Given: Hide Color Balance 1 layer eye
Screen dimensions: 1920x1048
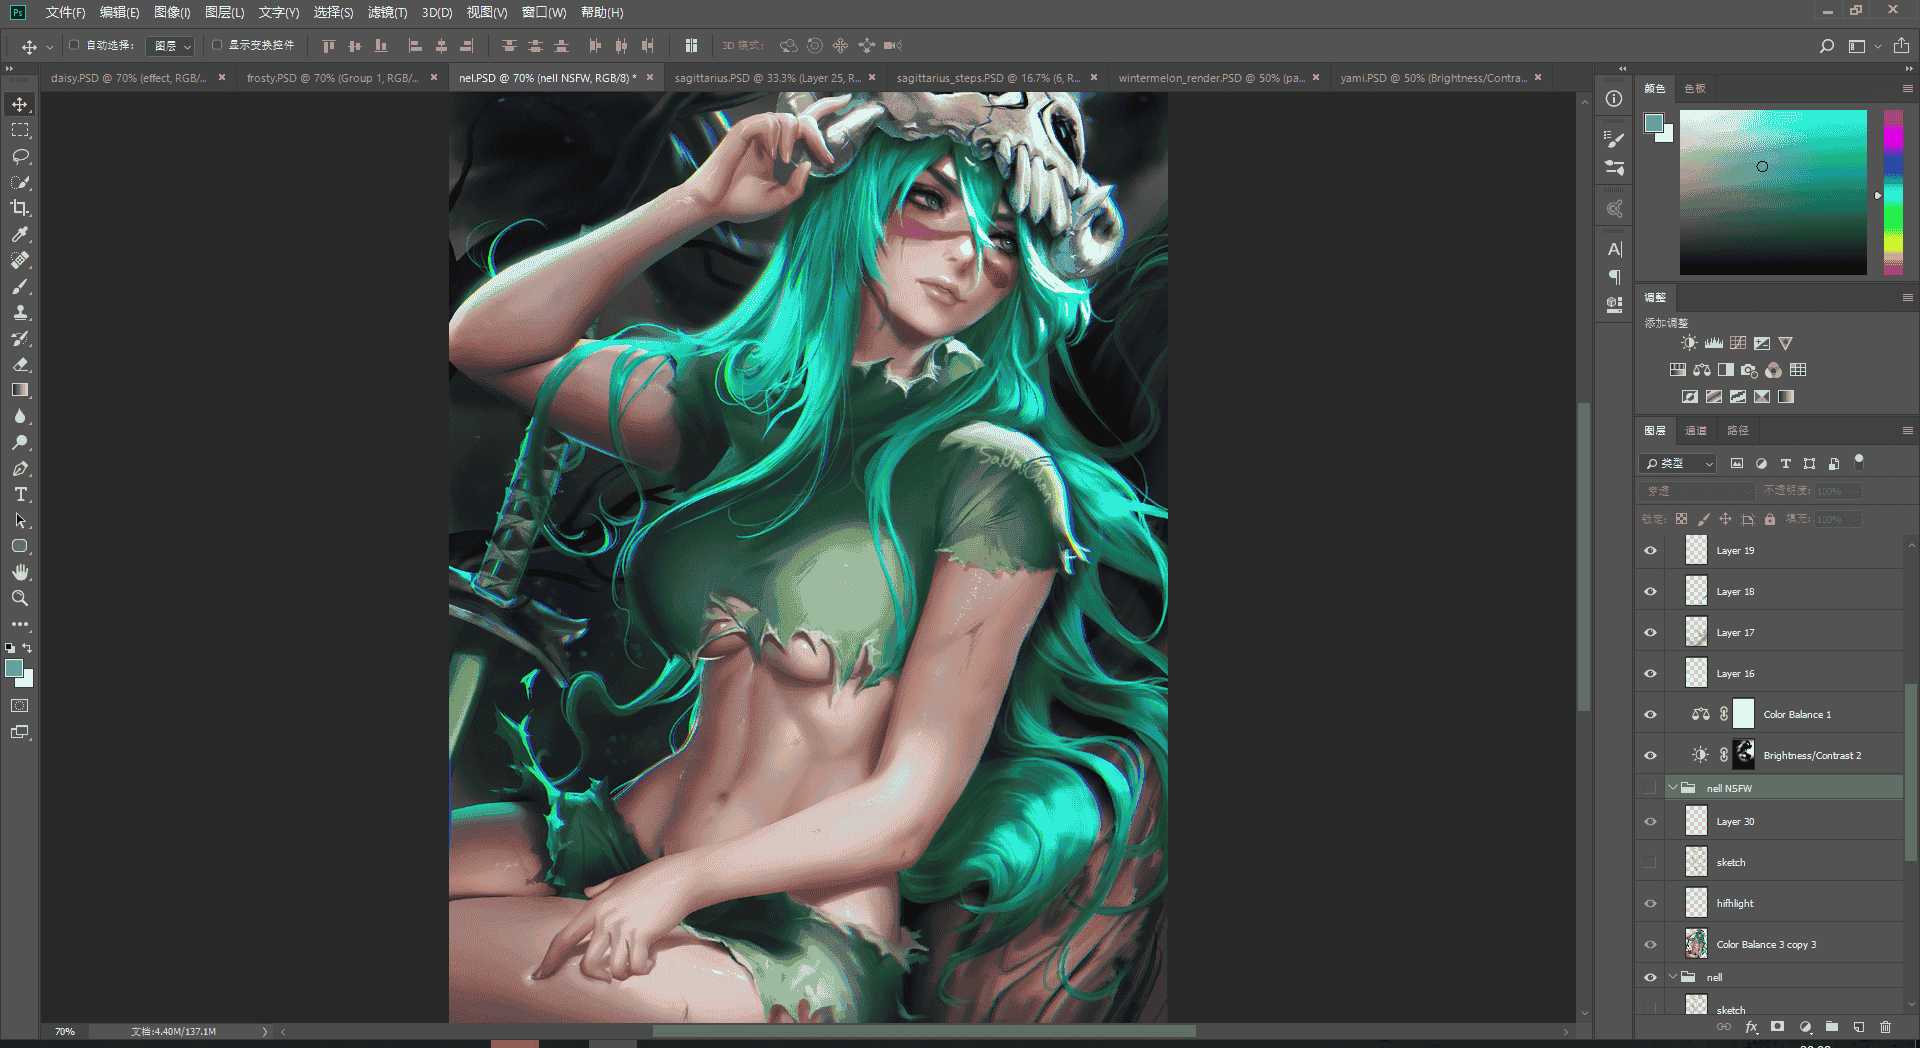Looking at the screenshot, I should click(1650, 714).
